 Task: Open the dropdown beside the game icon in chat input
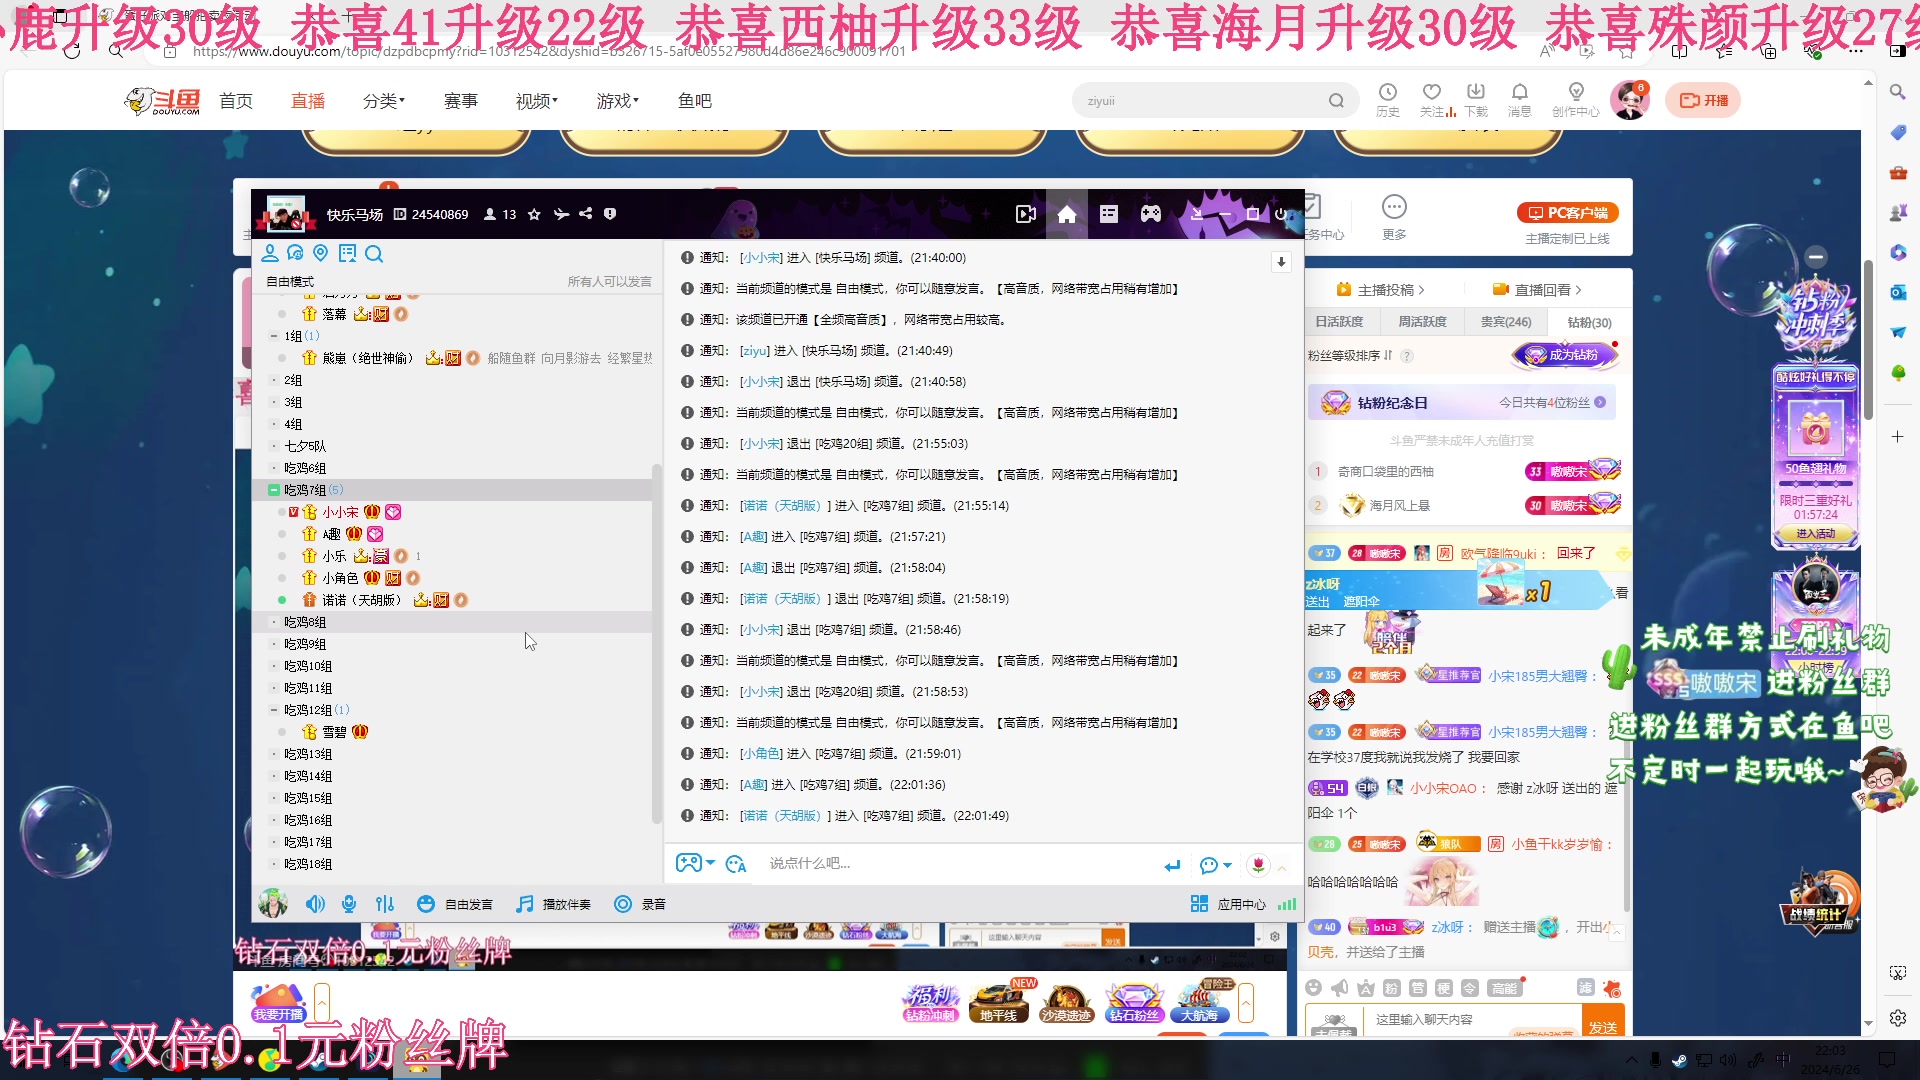coord(711,863)
